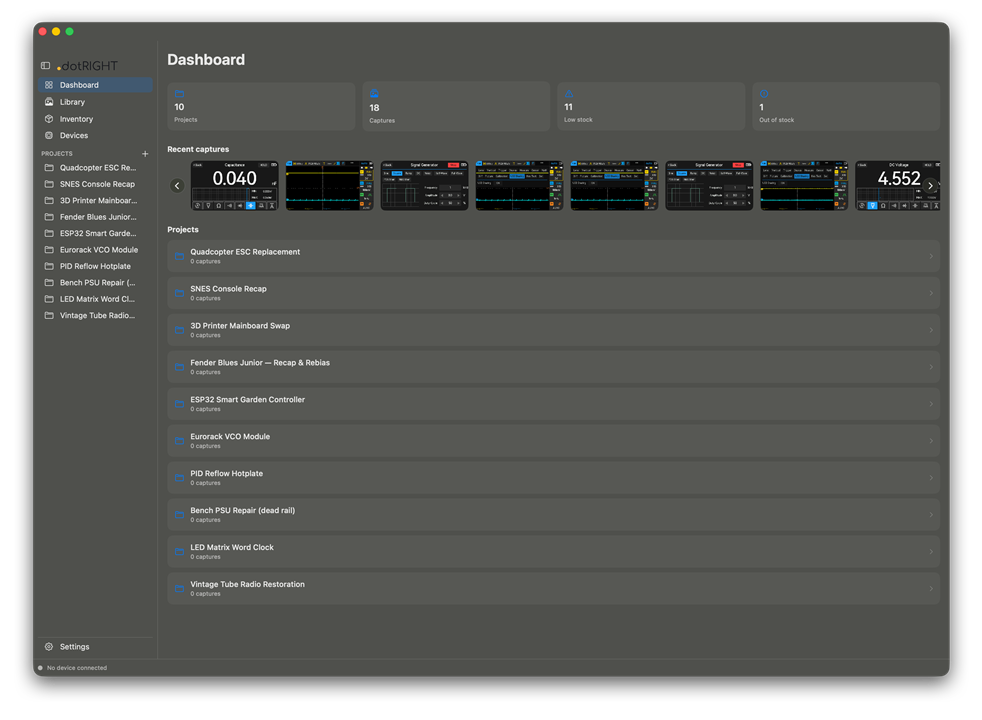Viewport: 982px width, 720px height.
Task: Click the Projects folder icon in stat card
Action: click(x=179, y=94)
